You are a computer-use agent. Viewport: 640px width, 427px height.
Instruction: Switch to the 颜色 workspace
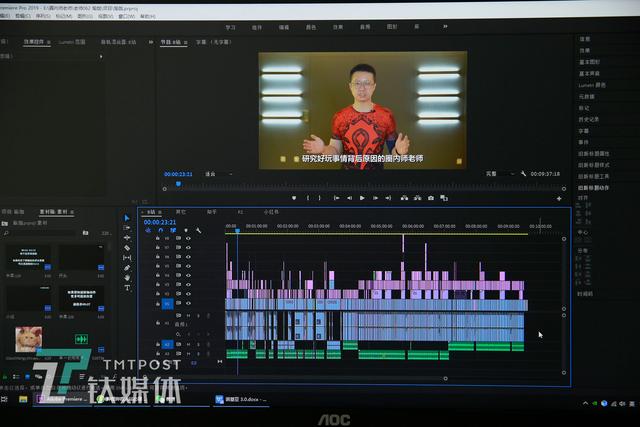click(x=311, y=27)
